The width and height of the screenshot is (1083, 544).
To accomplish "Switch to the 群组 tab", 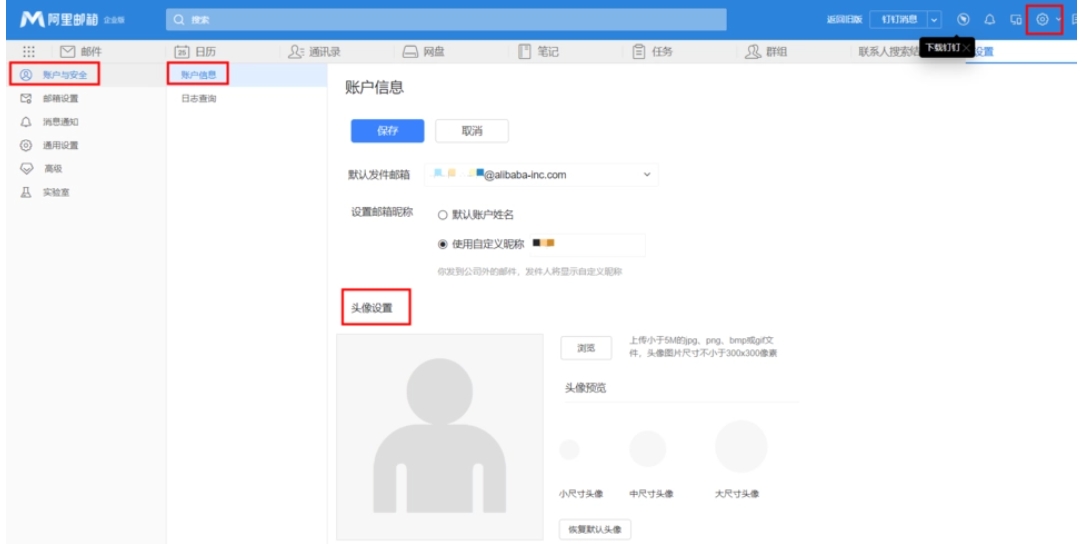I will pos(766,52).
